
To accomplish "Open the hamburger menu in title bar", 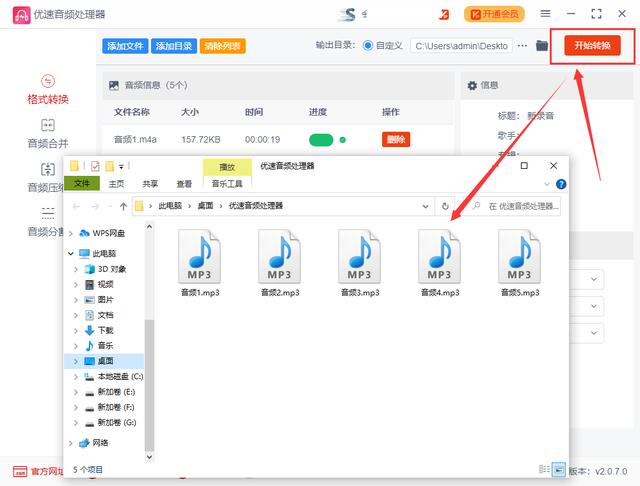I will (x=545, y=14).
